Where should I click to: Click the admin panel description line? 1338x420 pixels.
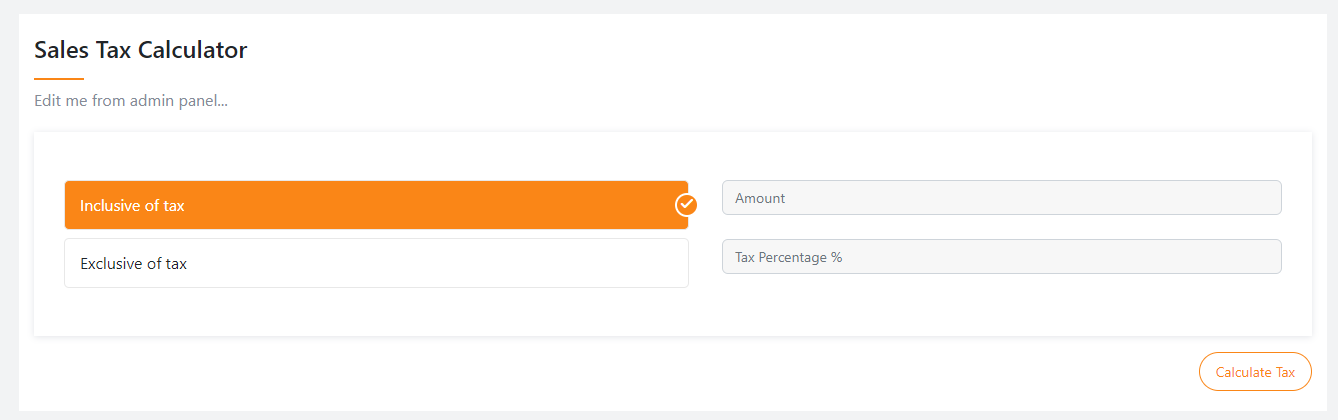[131, 101]
